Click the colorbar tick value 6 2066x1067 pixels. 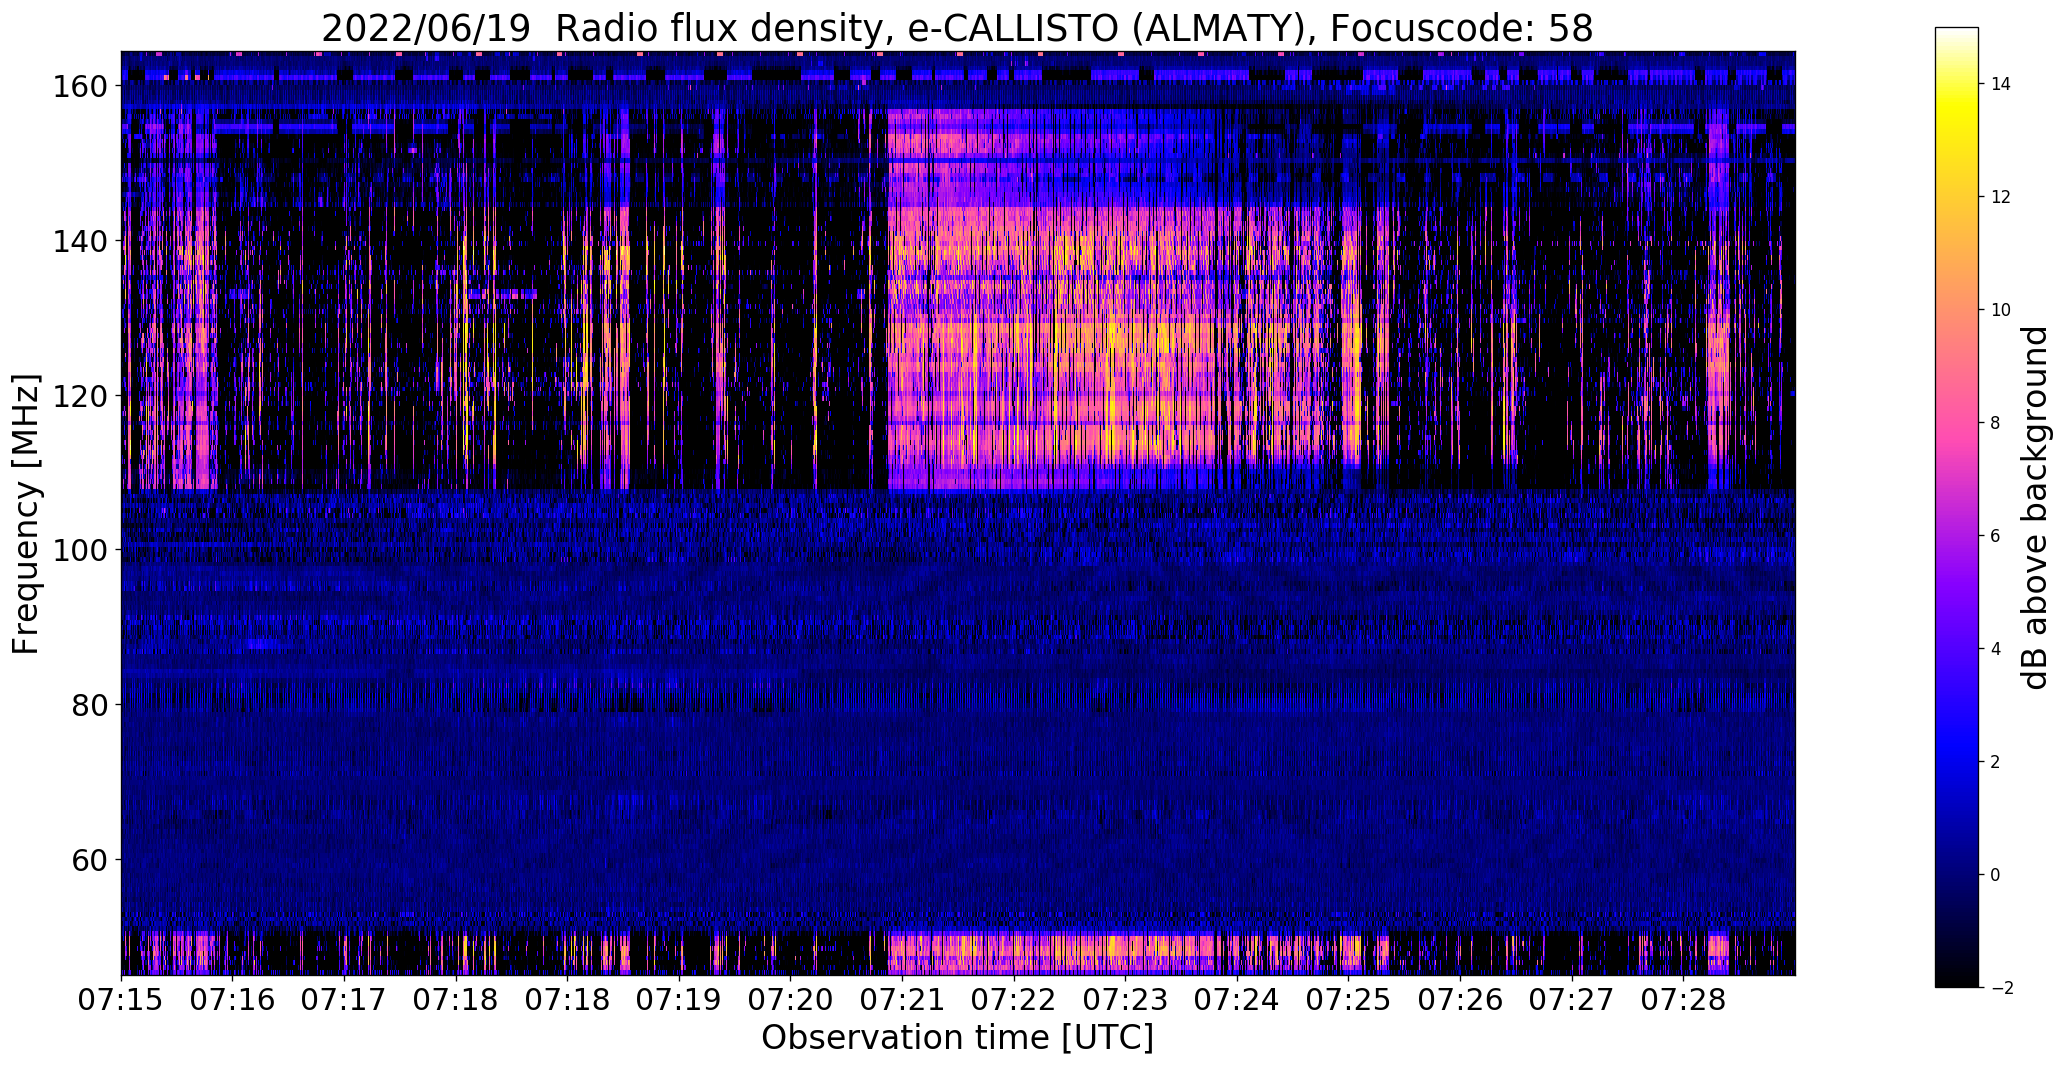1996,536
